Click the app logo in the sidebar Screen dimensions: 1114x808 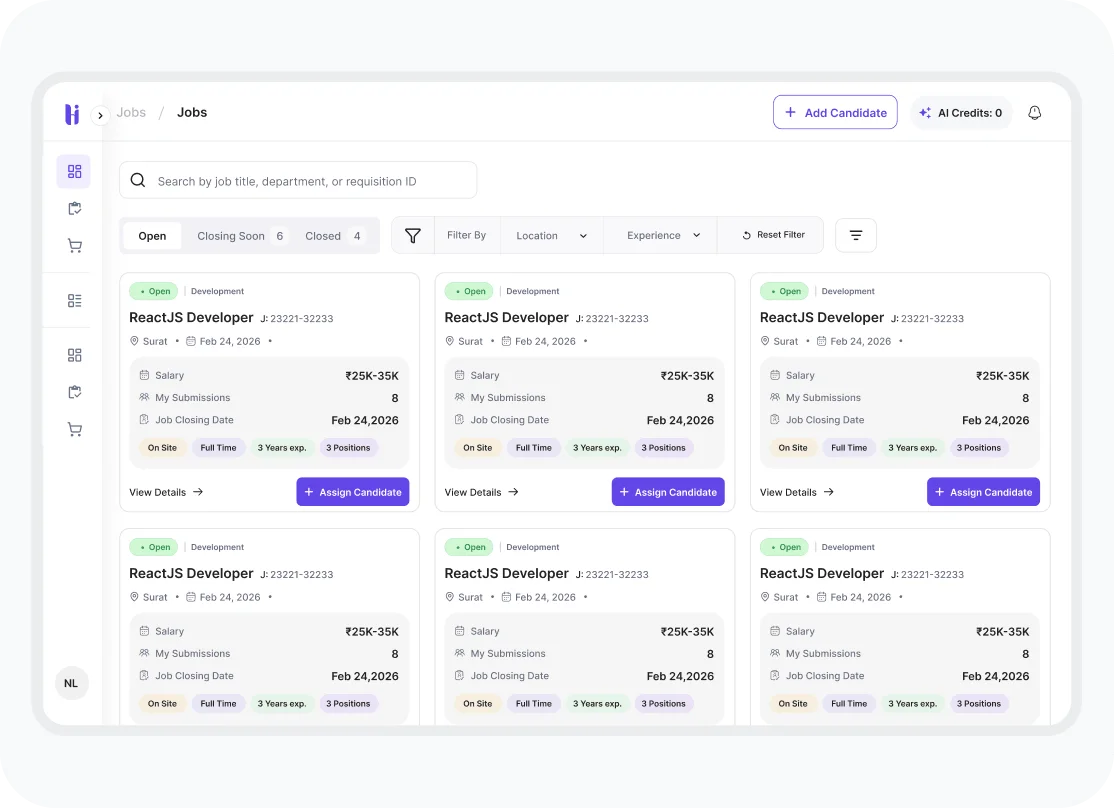pos(72,114)
